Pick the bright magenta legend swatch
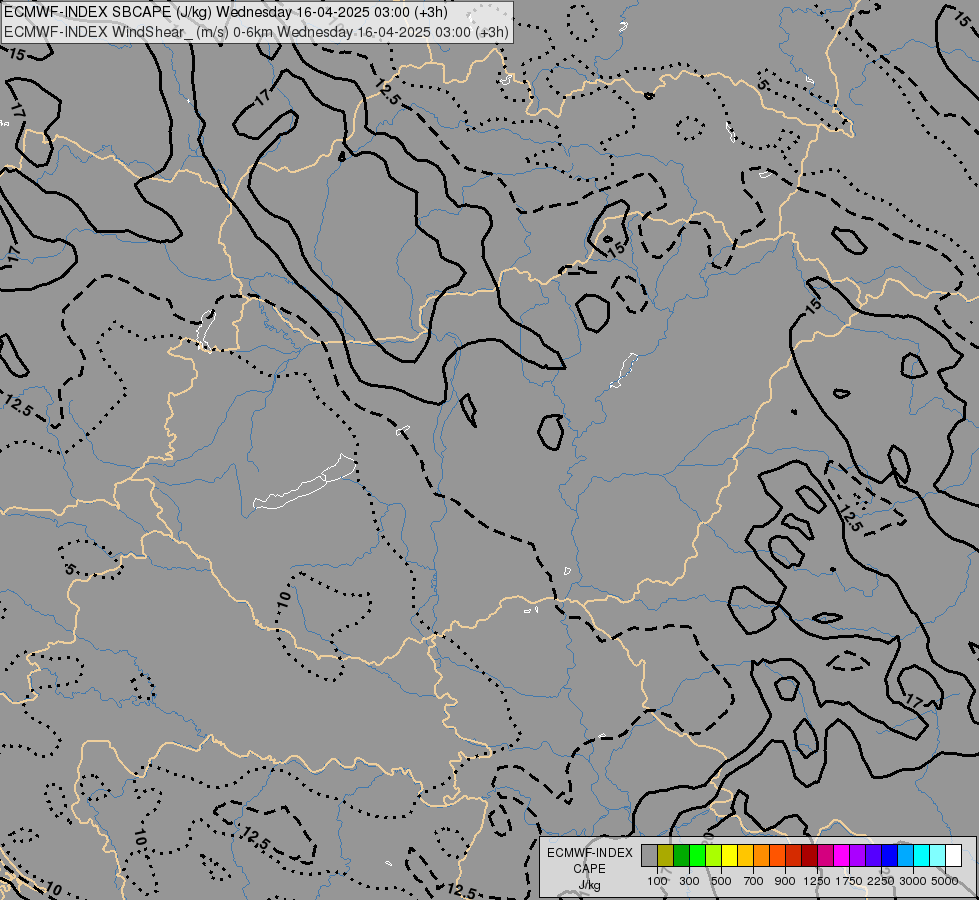Screen dimensions: 979x900 842,856
